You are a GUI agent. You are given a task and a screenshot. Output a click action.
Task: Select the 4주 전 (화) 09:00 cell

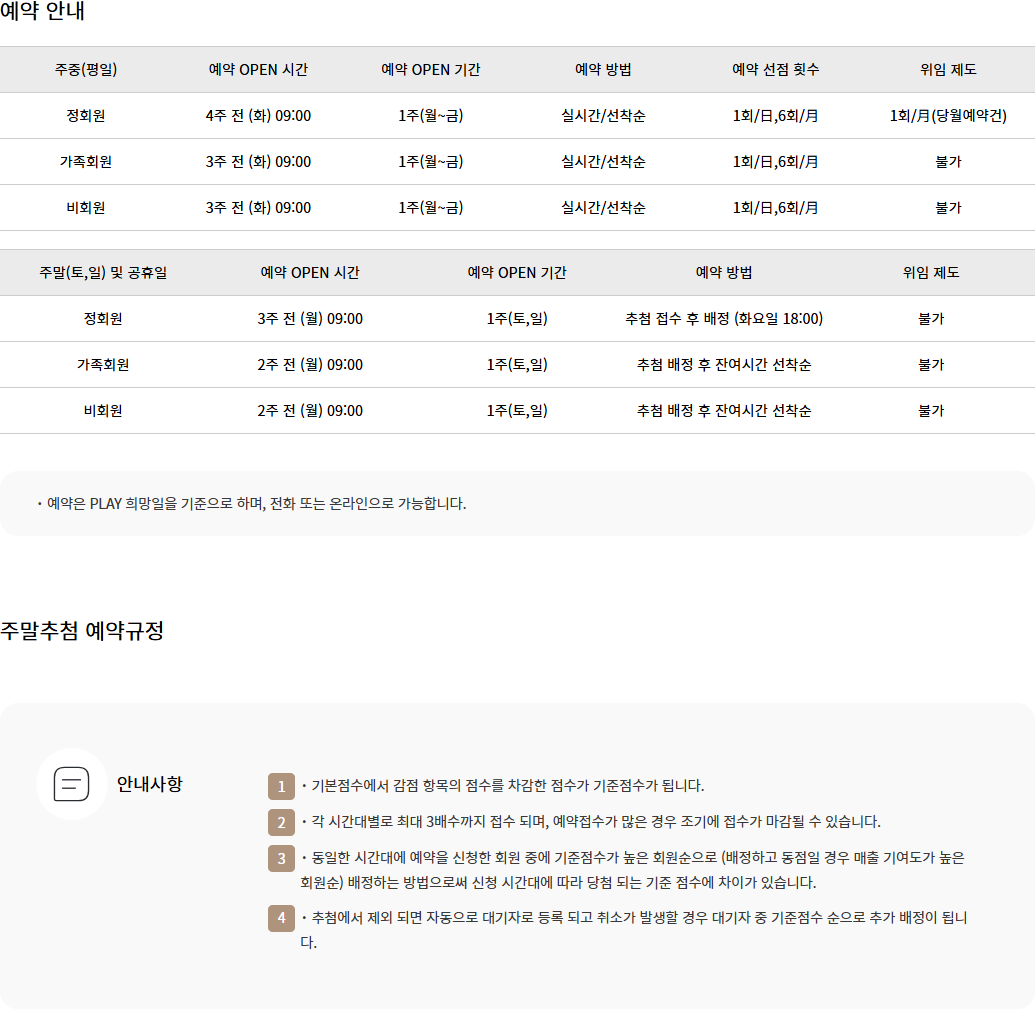[x=258, y=116]
